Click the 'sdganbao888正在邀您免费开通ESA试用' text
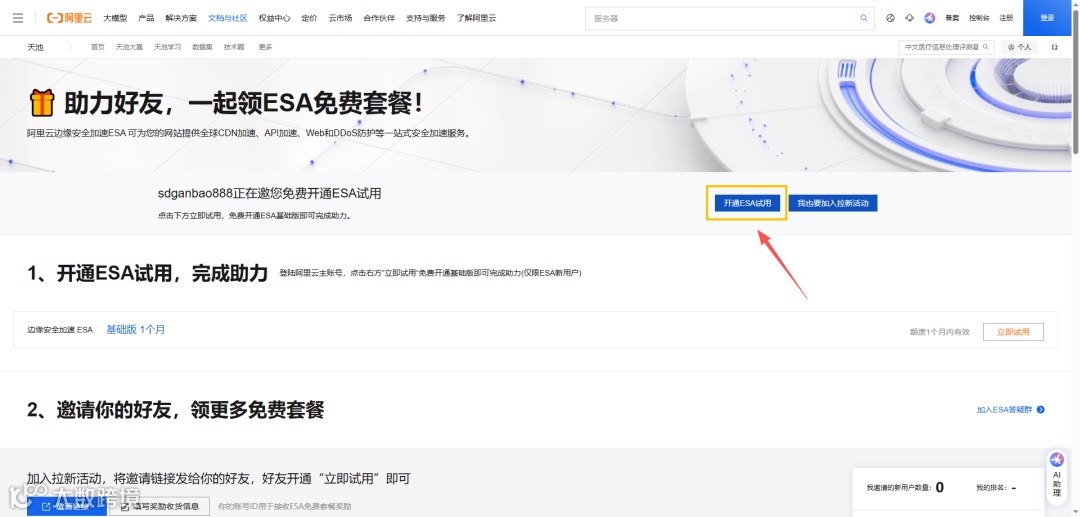 [x=269, y=194]
